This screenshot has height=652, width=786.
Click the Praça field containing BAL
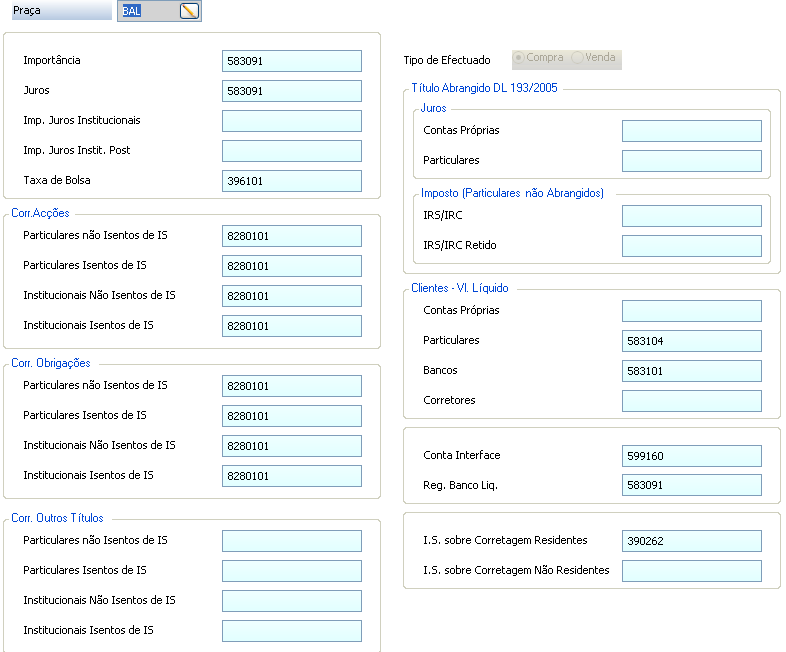[159, 11]
